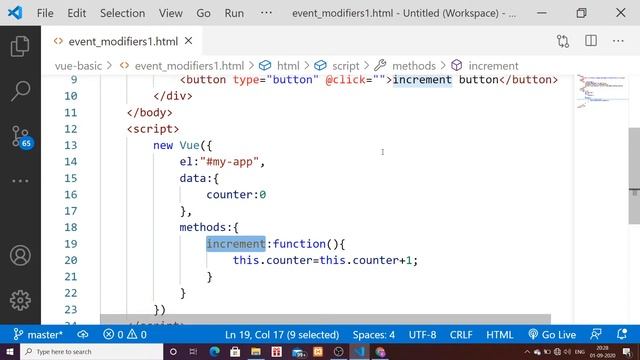This screenshot has width=640, height=360.
Task: Click the vertical editor scrollbar thumb
Action: pos(634,176)
